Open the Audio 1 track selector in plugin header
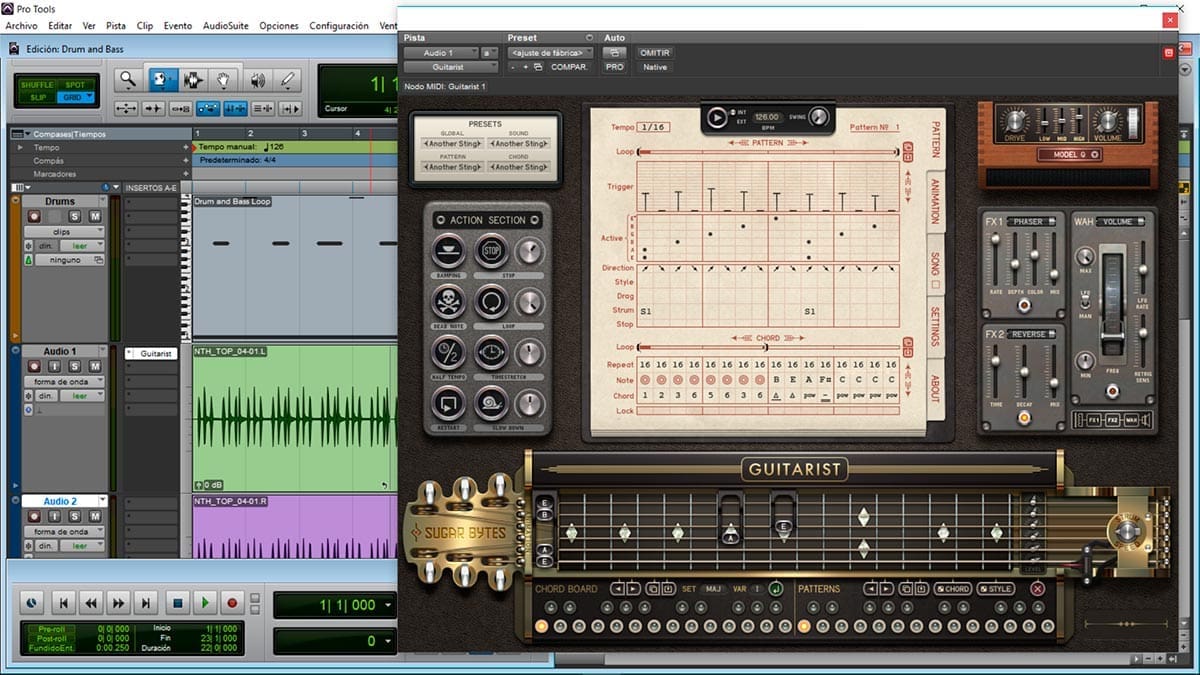This screenshot has width=1200, height=675. tap(441, 53)
